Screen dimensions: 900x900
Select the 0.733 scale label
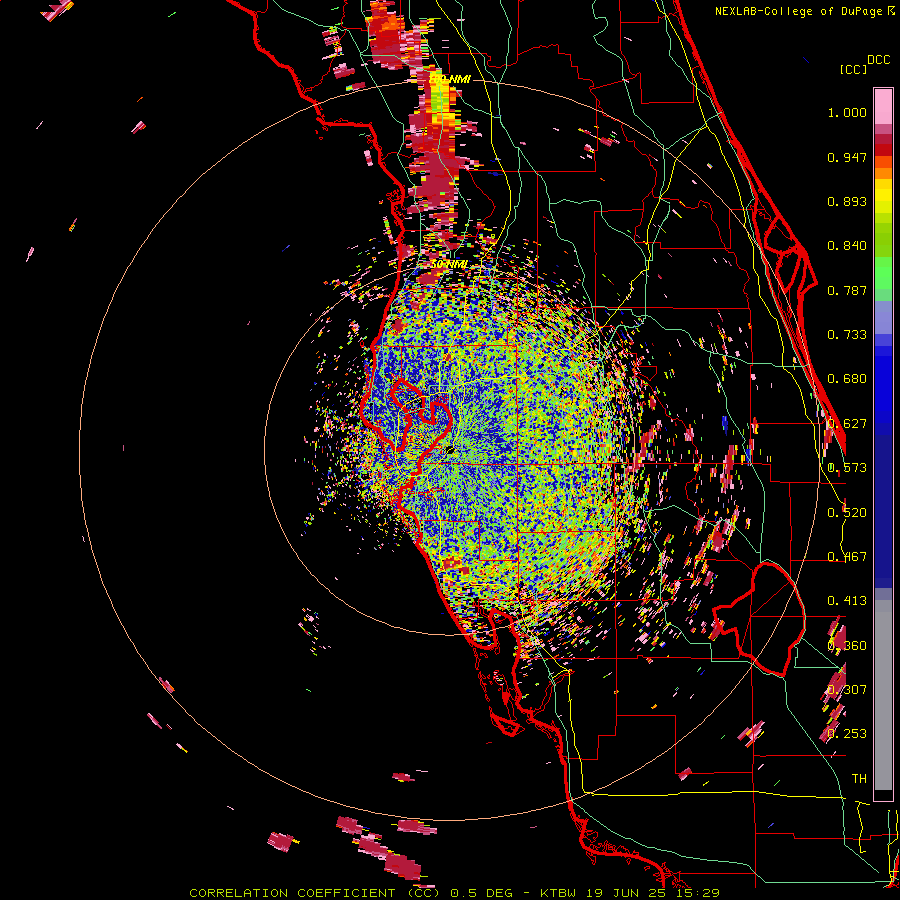tap(847, 335)
